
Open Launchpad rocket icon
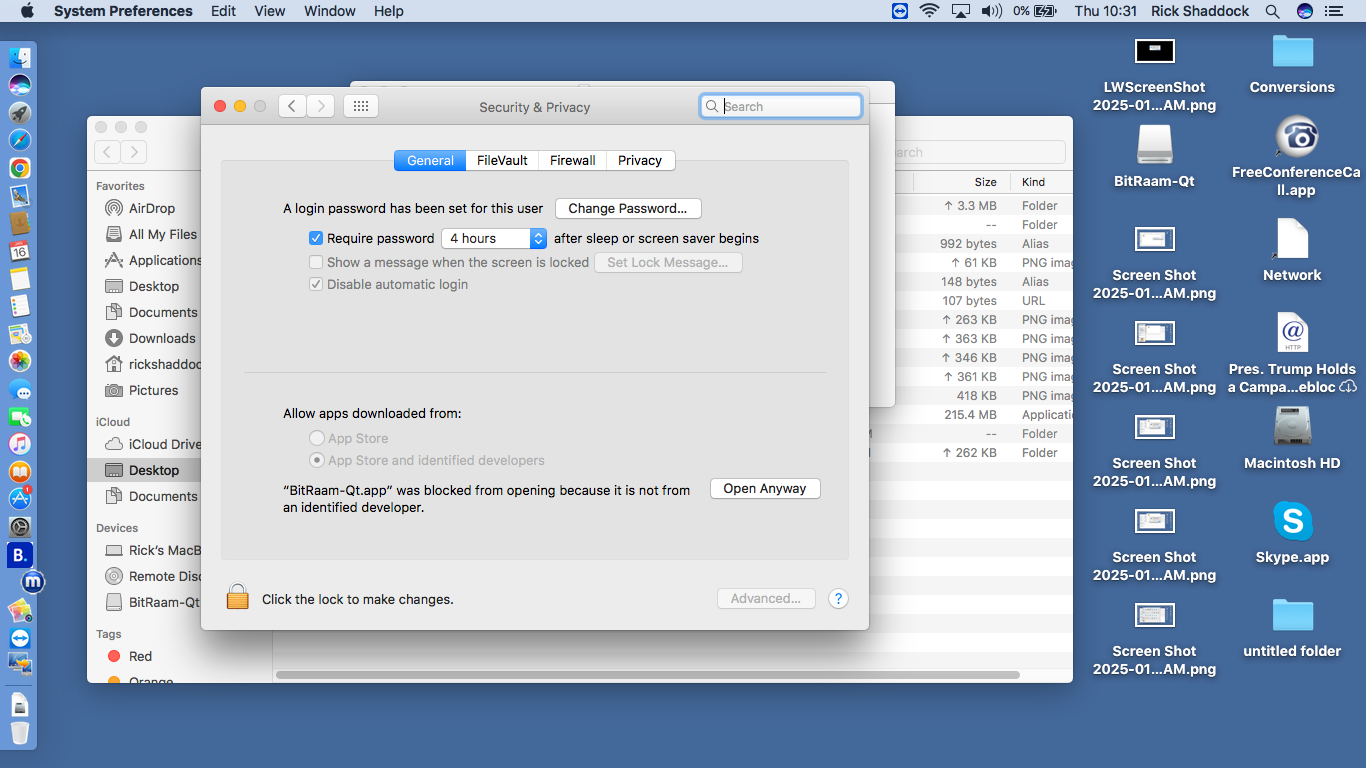point(20,113)
